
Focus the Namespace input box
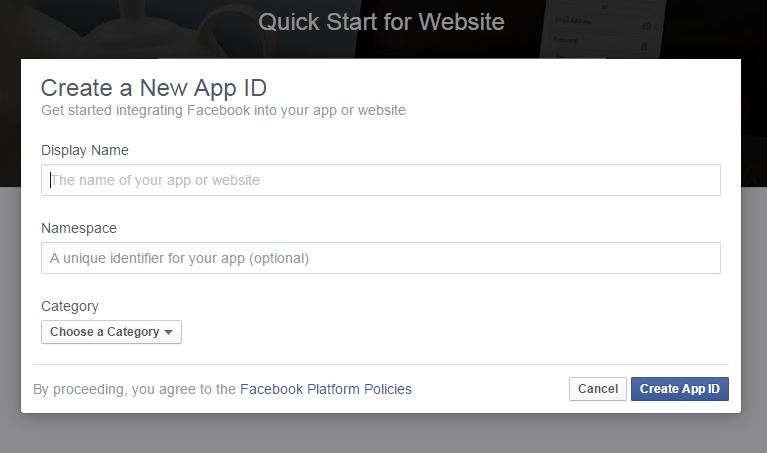380,258
